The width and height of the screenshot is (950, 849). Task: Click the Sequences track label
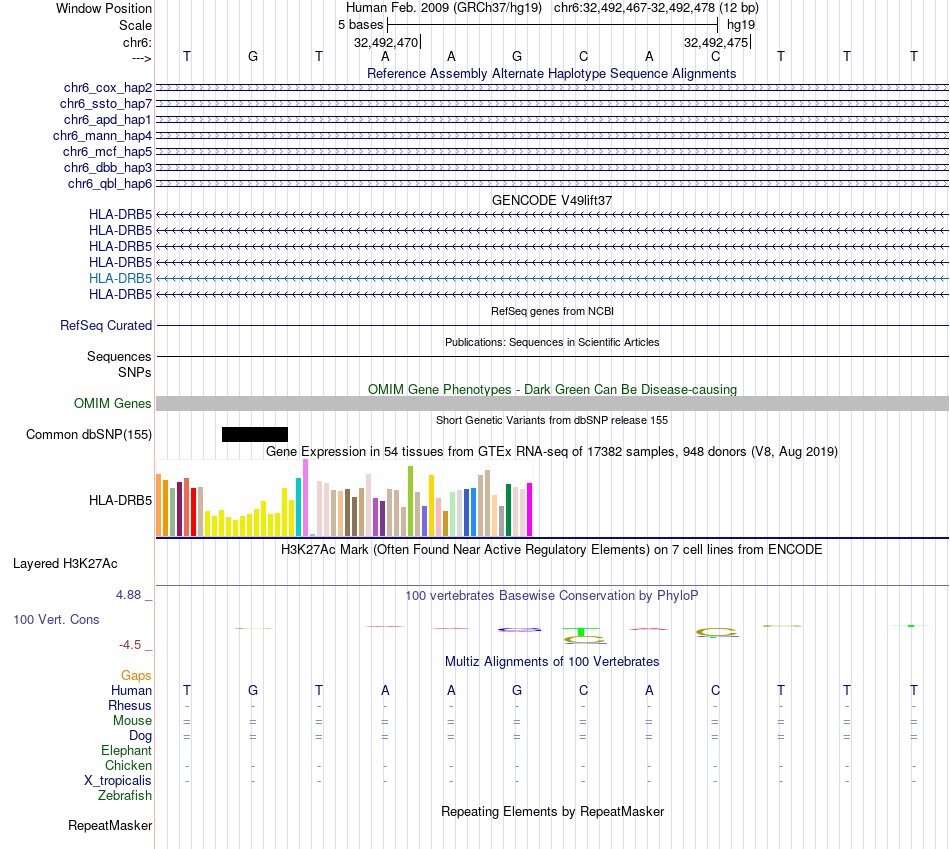[119, 356]
